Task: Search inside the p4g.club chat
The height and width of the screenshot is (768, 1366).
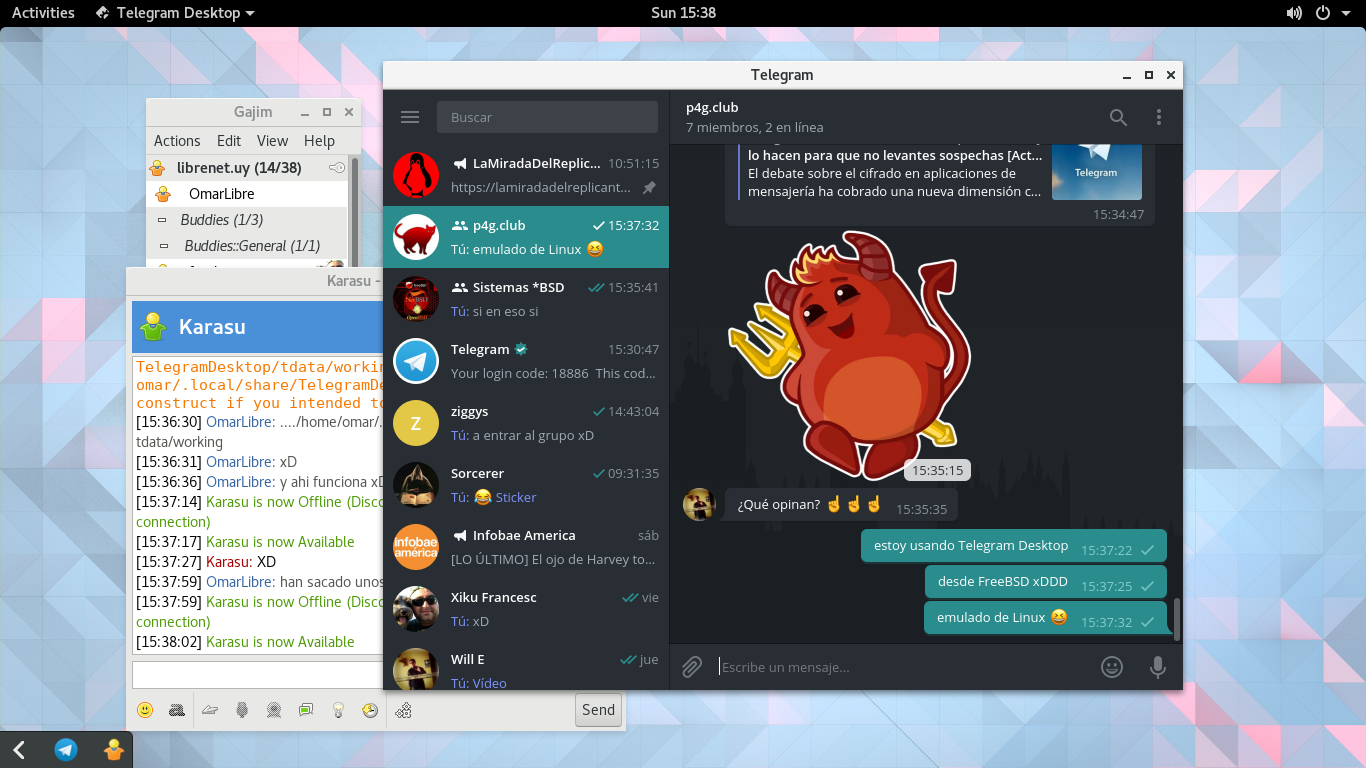Action: 1118,117
